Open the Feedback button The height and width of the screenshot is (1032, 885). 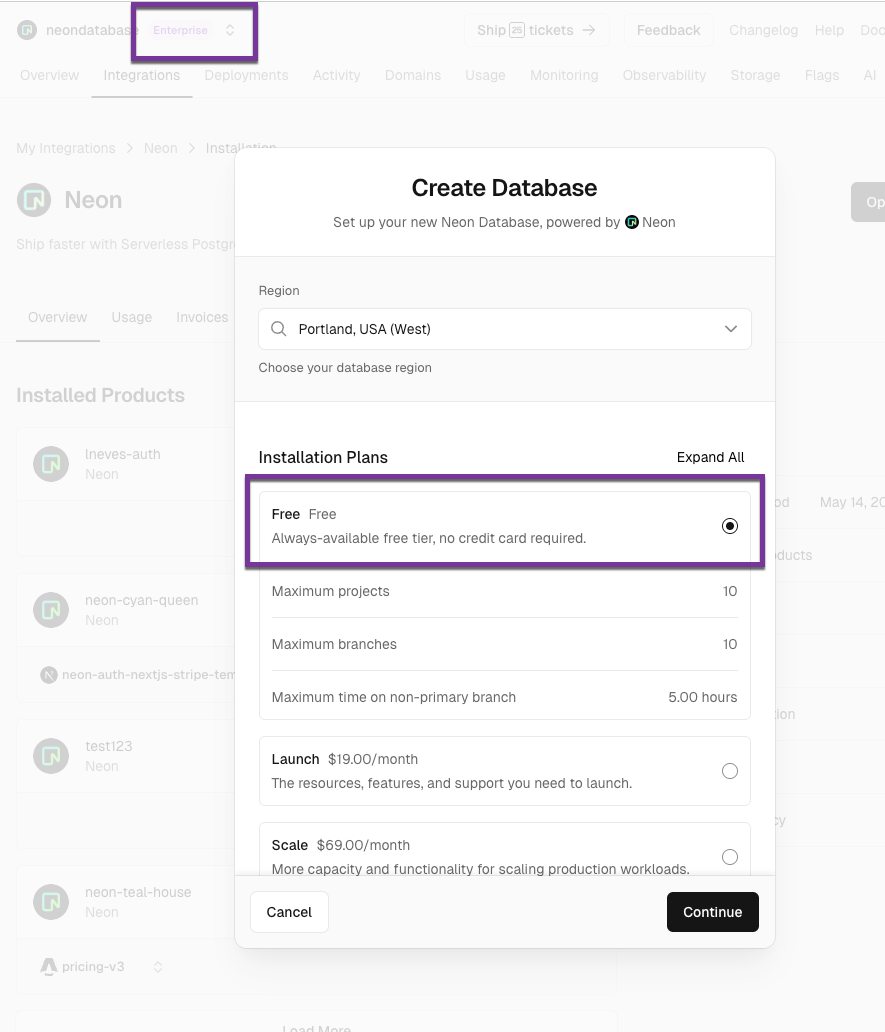(x=669, y=30)
